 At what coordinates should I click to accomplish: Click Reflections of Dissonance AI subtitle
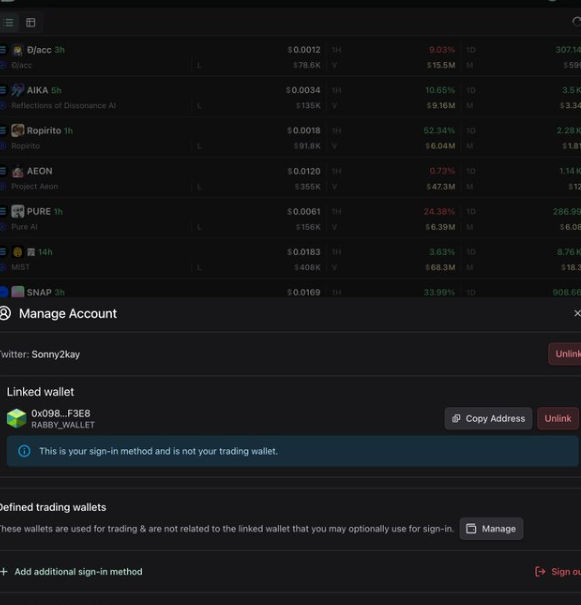(63, 106)
